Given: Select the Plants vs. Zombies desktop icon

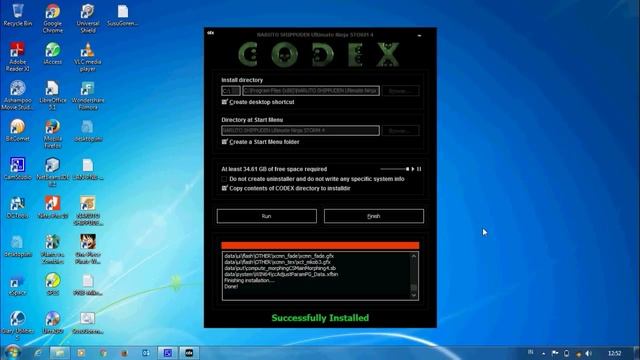Looking at the screenshot, I should tap(53, 249).
